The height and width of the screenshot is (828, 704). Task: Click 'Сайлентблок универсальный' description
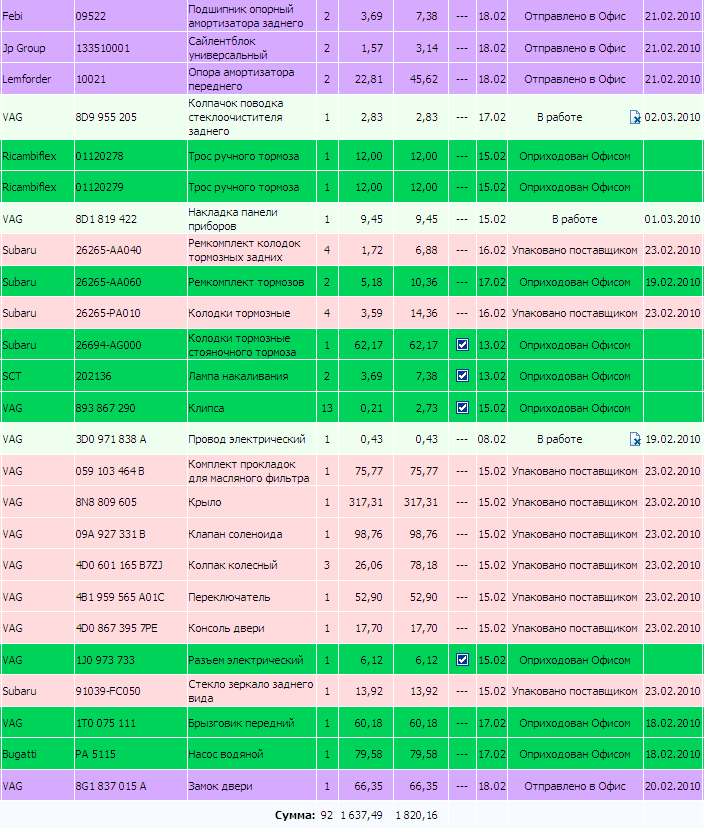click(x=228, y=48)
